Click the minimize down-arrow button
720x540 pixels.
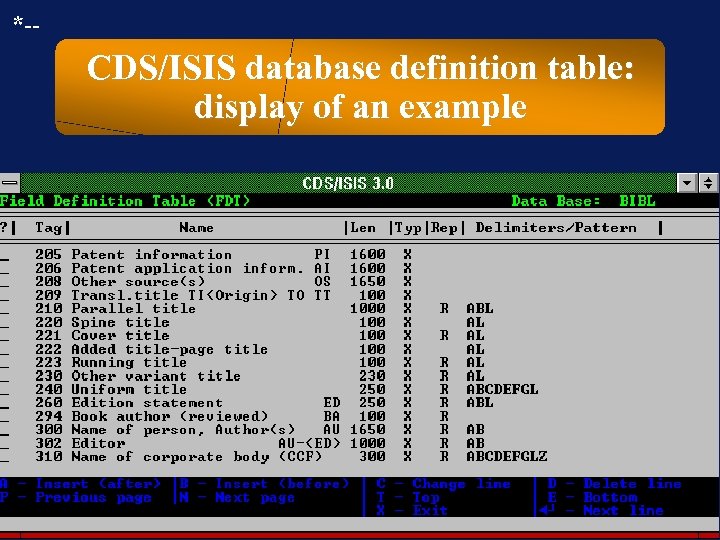pos(687,183)
